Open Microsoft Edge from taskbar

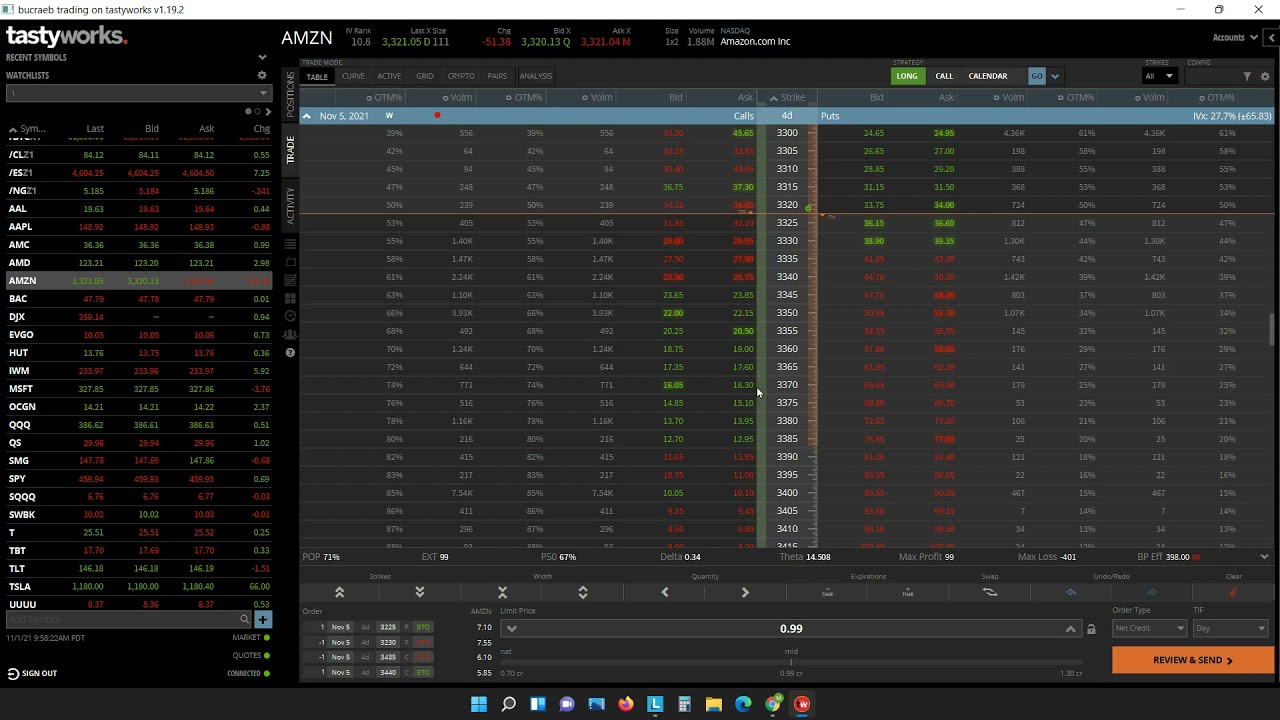pos(743,704)
